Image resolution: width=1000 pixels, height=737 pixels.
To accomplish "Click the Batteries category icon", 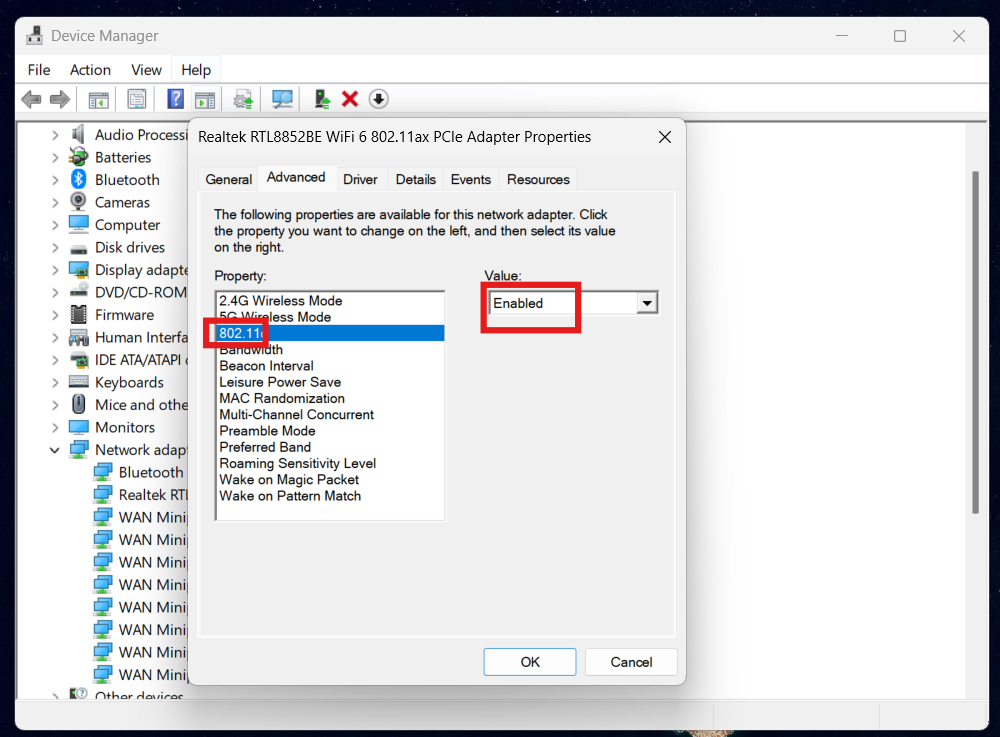I will click(78, 157).
